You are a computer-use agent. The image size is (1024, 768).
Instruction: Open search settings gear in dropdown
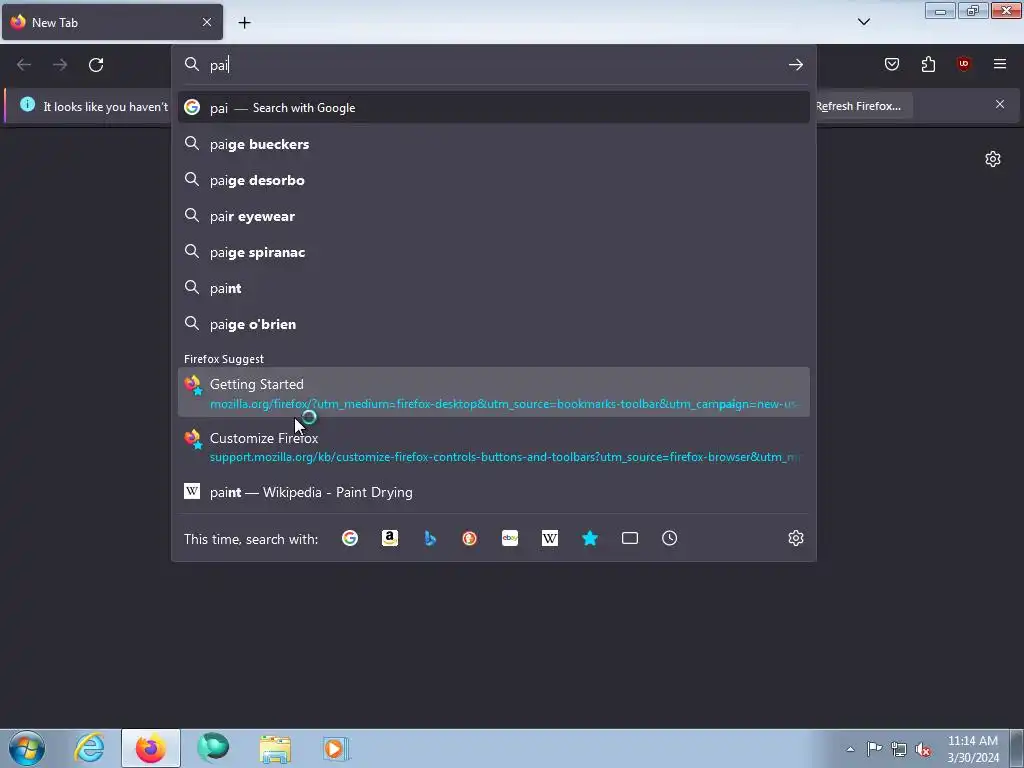(795, 538)
